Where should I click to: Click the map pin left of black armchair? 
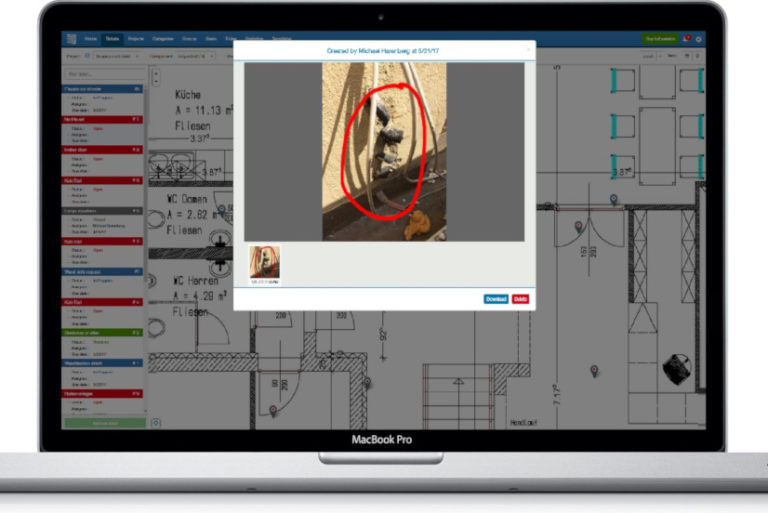(x=594, y=371)
